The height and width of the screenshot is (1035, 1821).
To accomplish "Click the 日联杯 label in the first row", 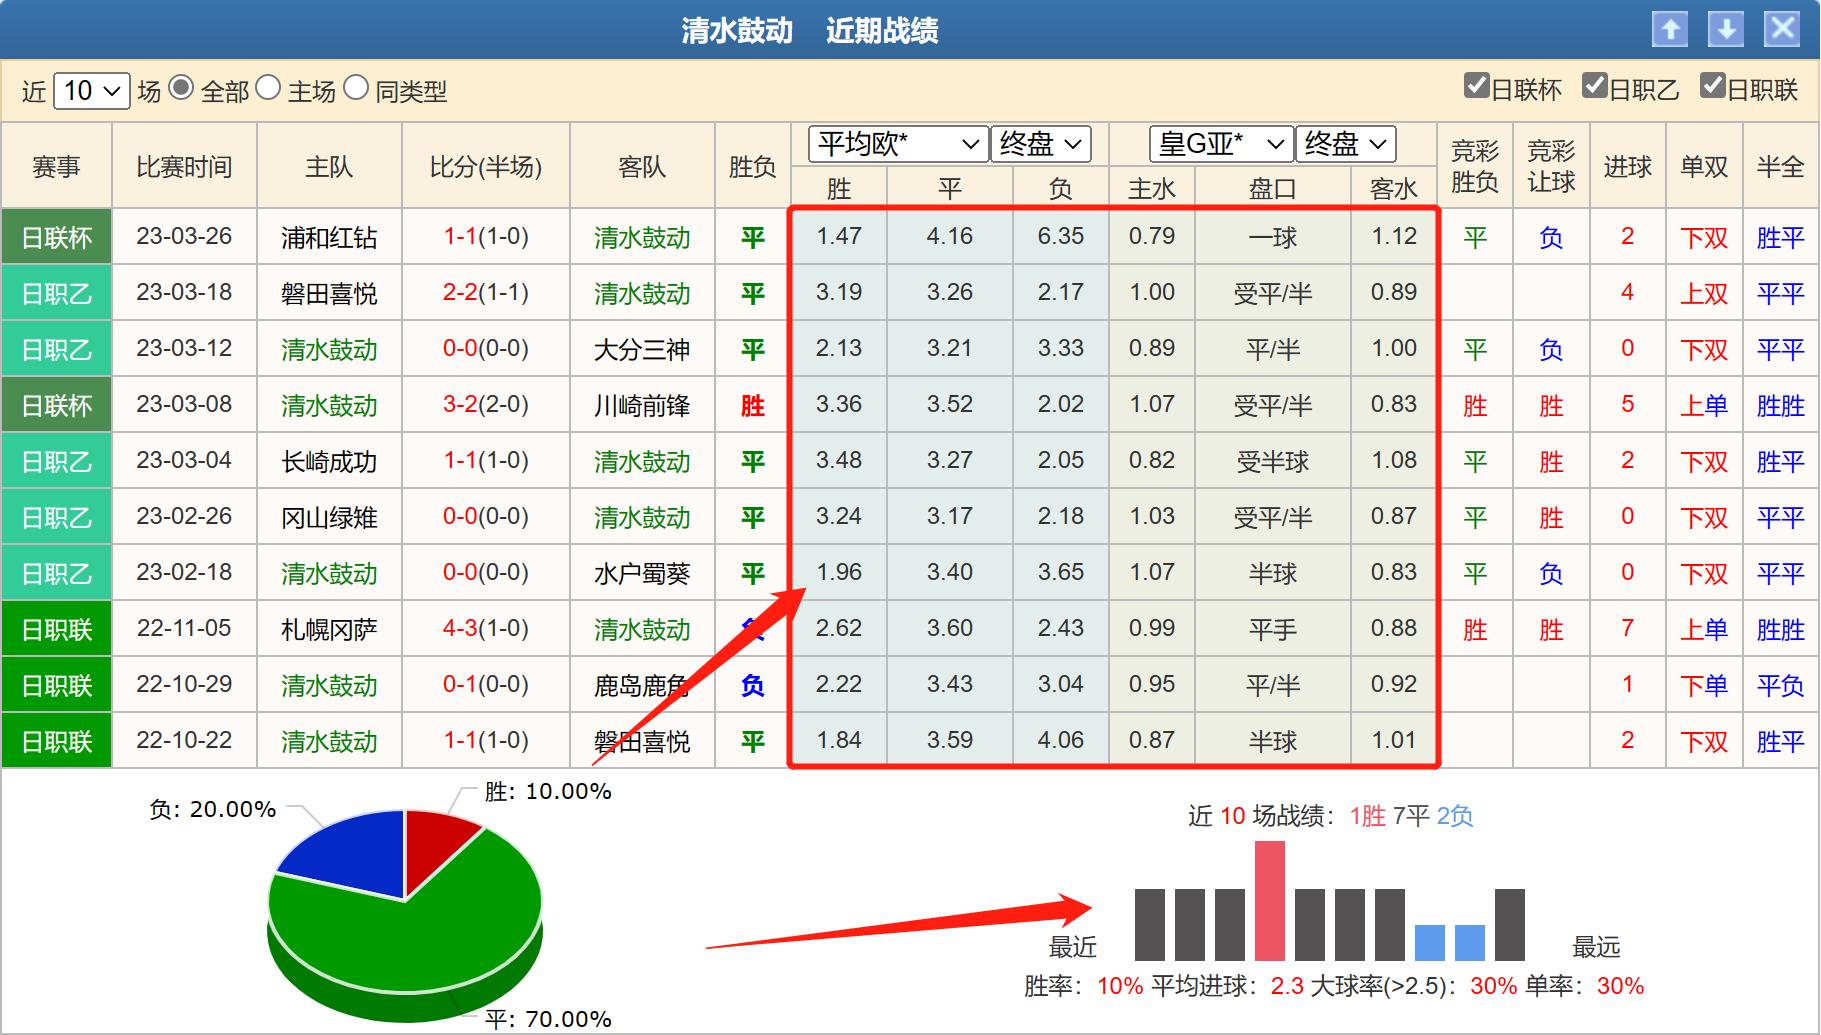I will pyautogui.click(x=55, y=237).
